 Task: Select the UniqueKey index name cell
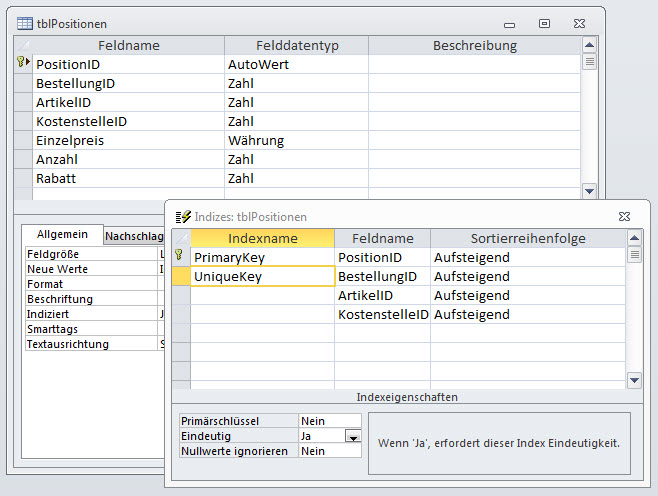click(262, 277)
